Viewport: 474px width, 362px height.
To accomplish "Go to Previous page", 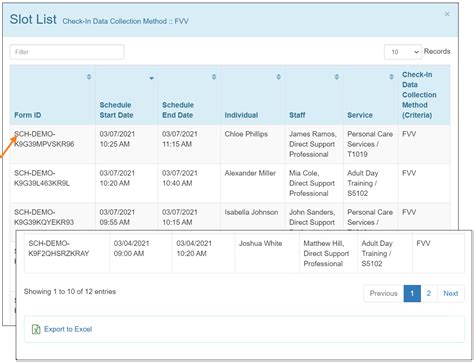I will [x=383, y=293].
